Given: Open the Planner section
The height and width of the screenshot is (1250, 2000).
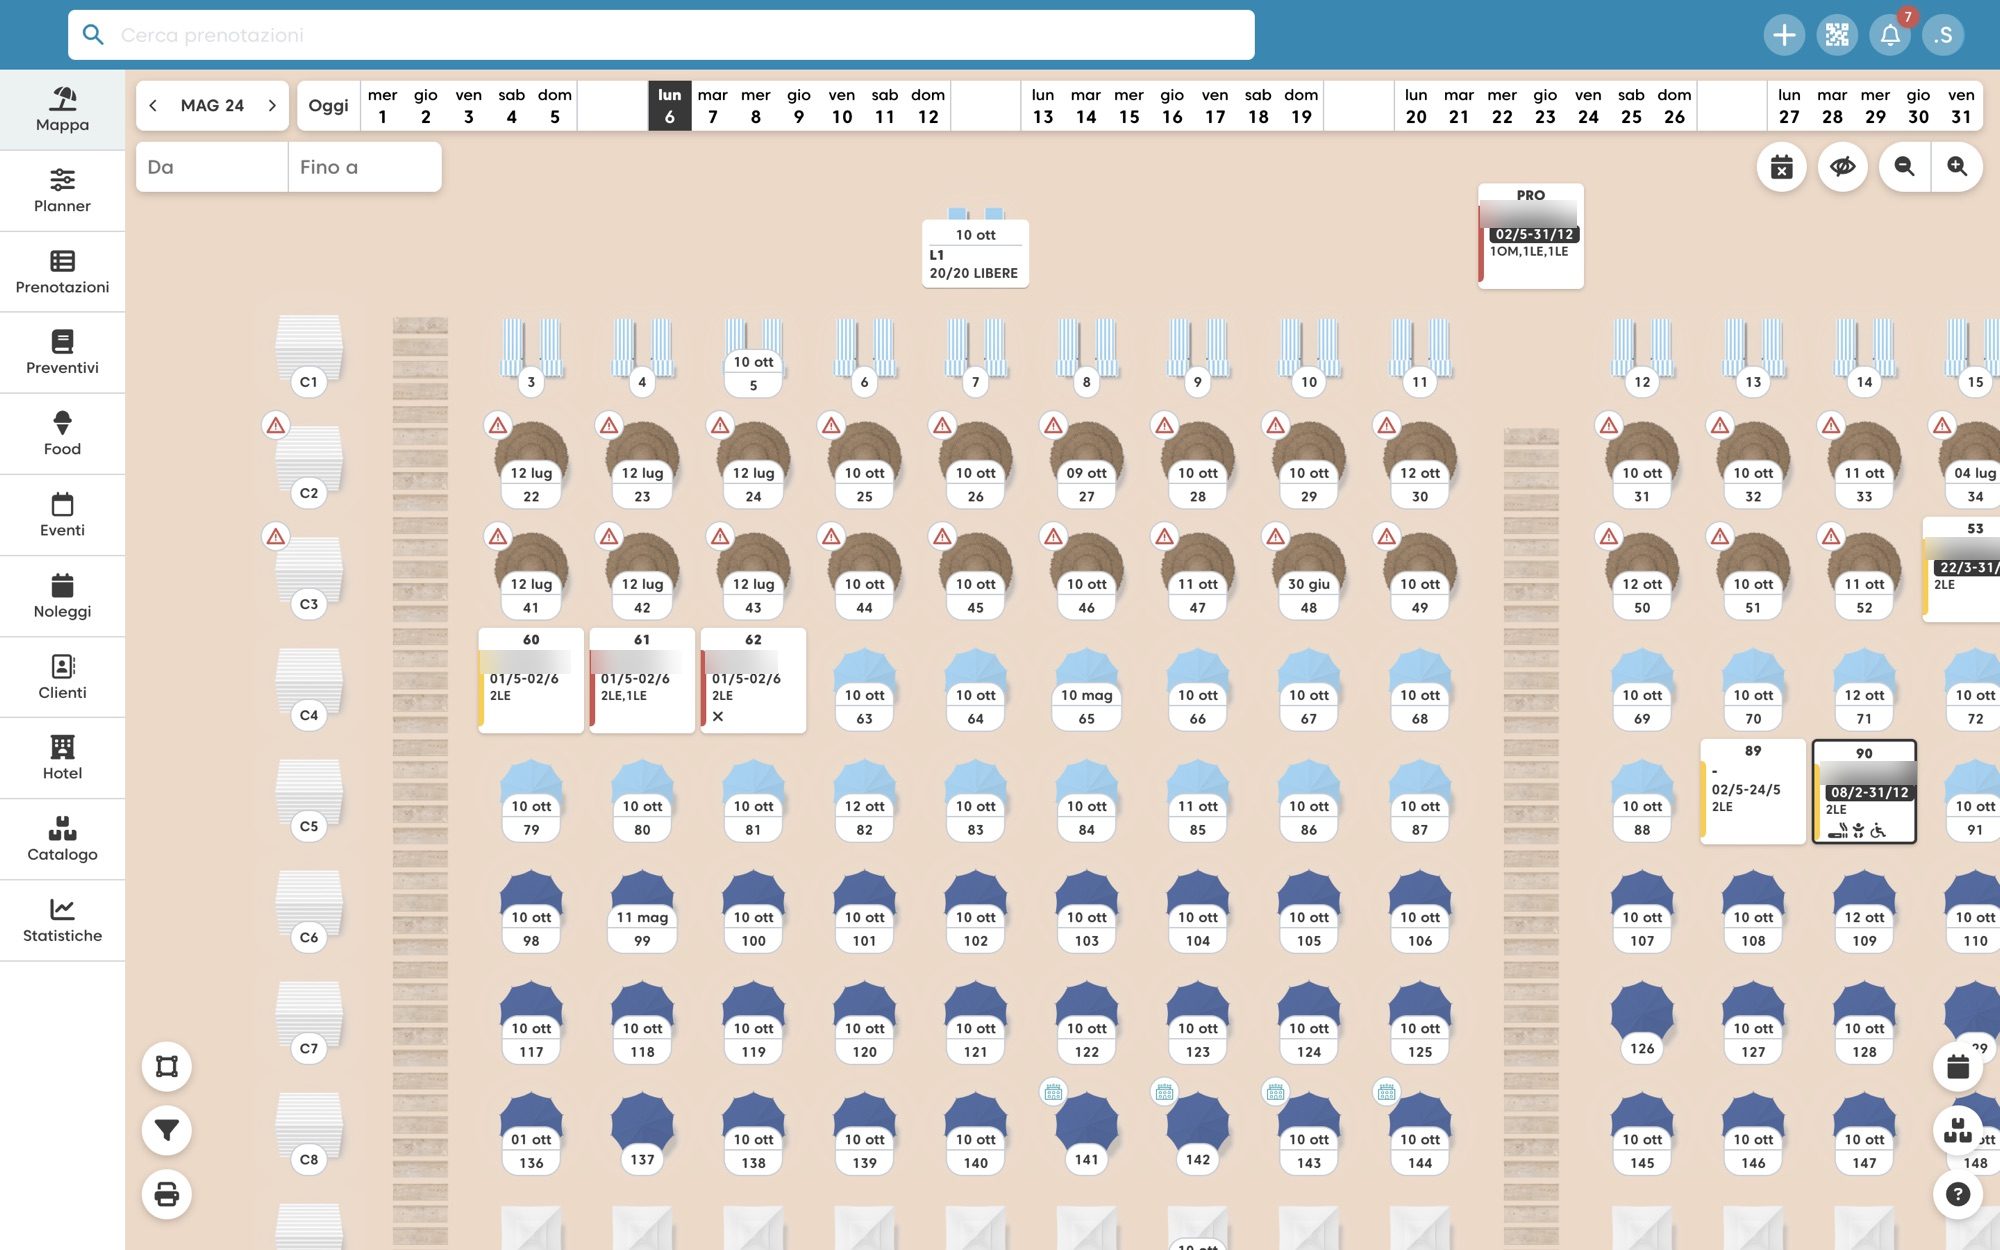Looking at the screenshot, I should pos(62,191).
